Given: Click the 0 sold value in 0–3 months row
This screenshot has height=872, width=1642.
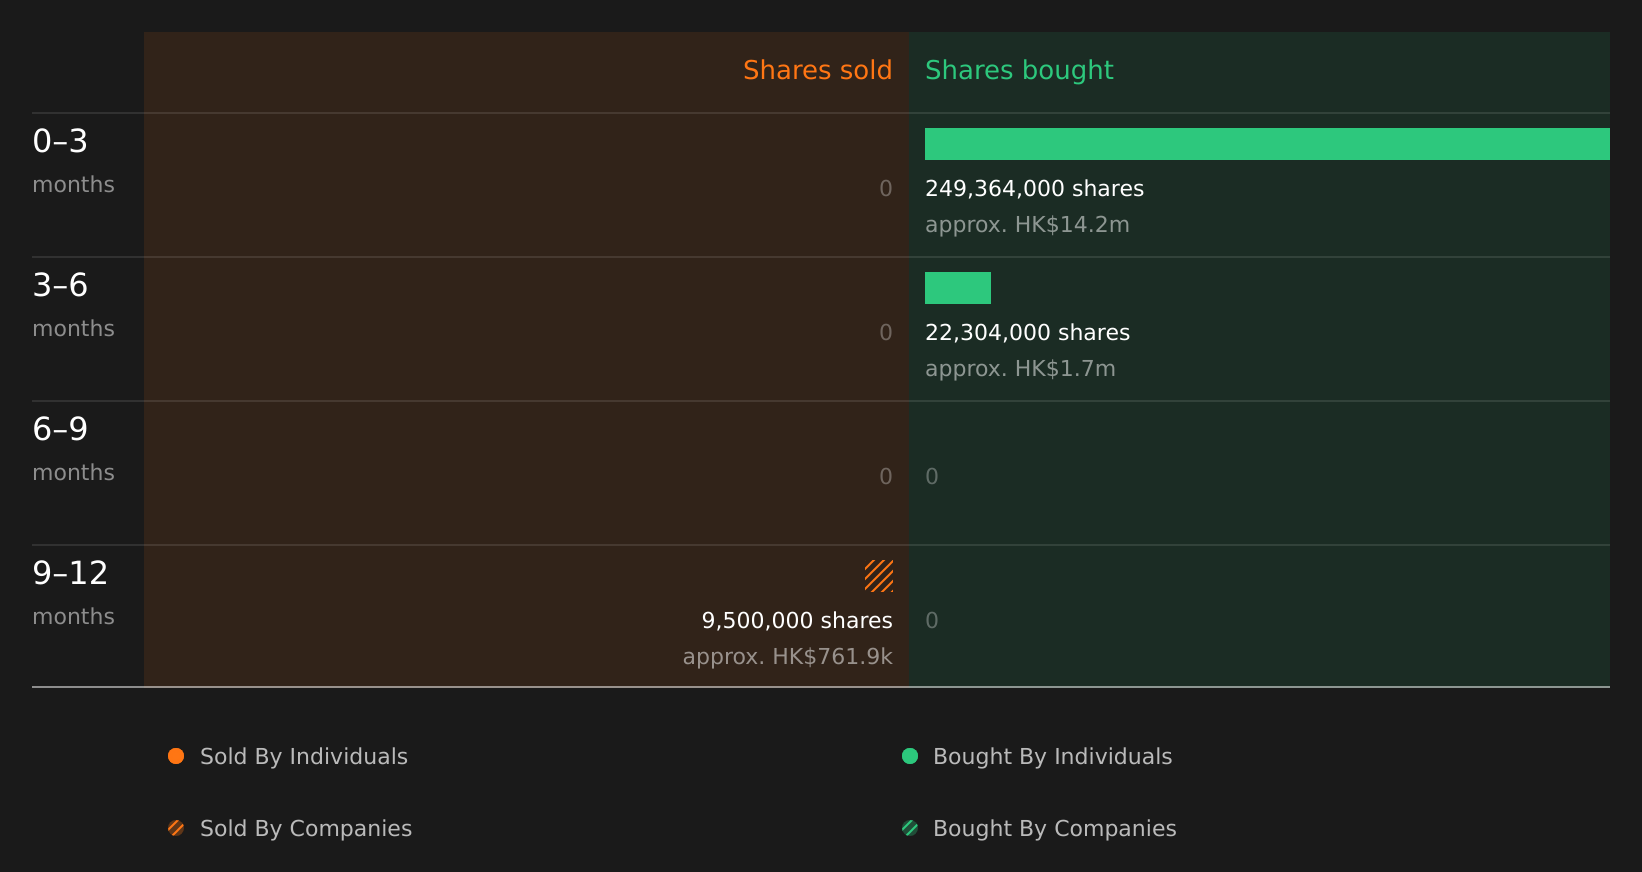Looking at the screenshot, I should [x=886, y=189].
